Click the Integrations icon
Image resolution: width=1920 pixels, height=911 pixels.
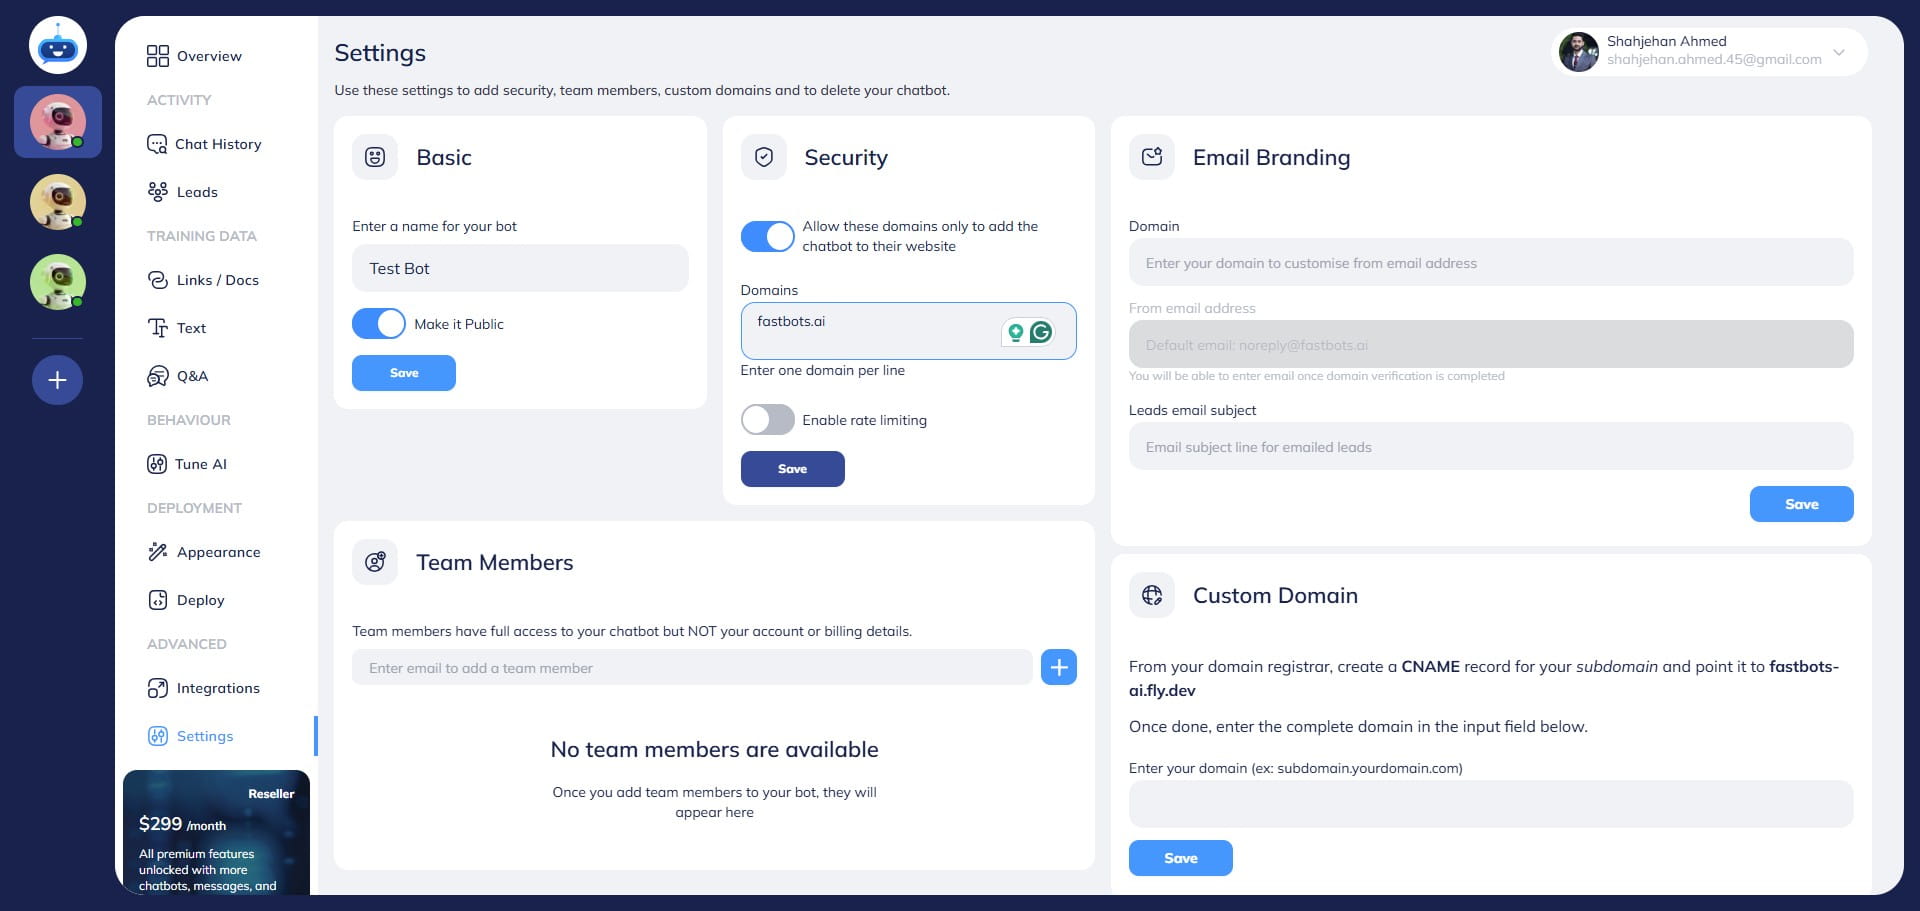[x=158, y=688]
